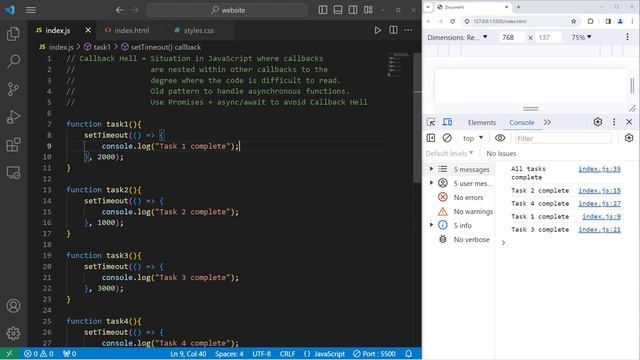Toggle bottom panel layout button
This screenshot has width=640, height=360.
[x=338, y=10]
